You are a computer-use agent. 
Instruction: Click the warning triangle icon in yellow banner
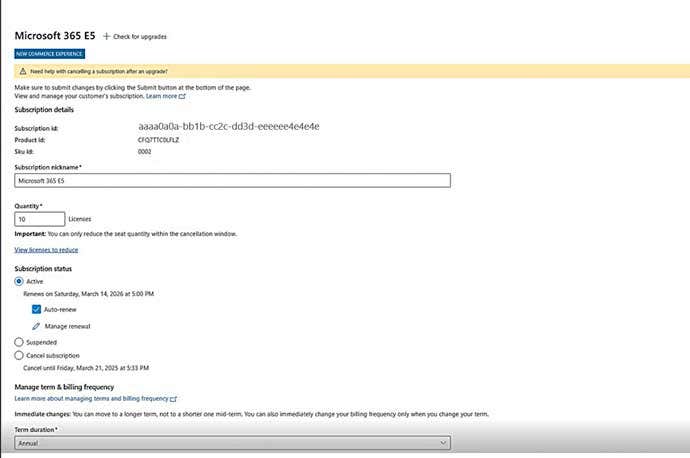[23, 72]
